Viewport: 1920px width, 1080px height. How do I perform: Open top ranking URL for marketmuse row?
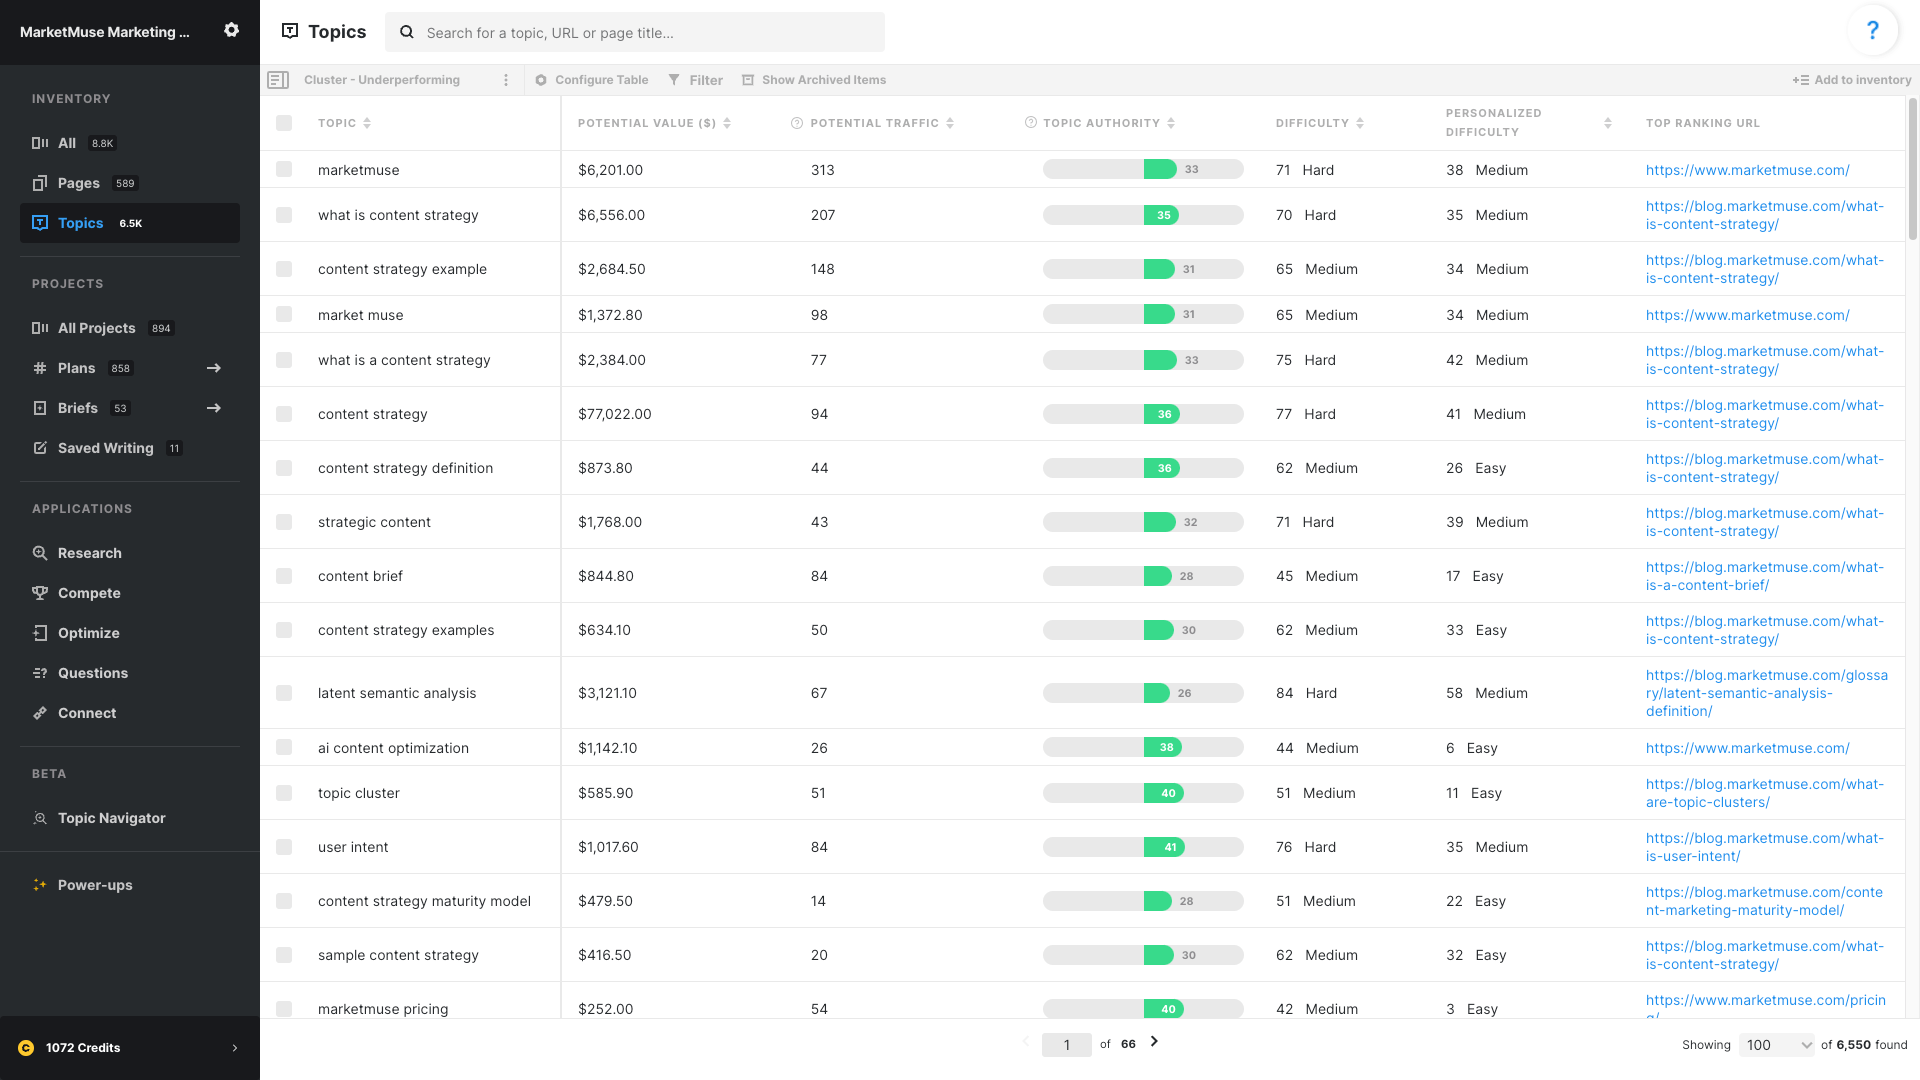[x=1747, y=170]
